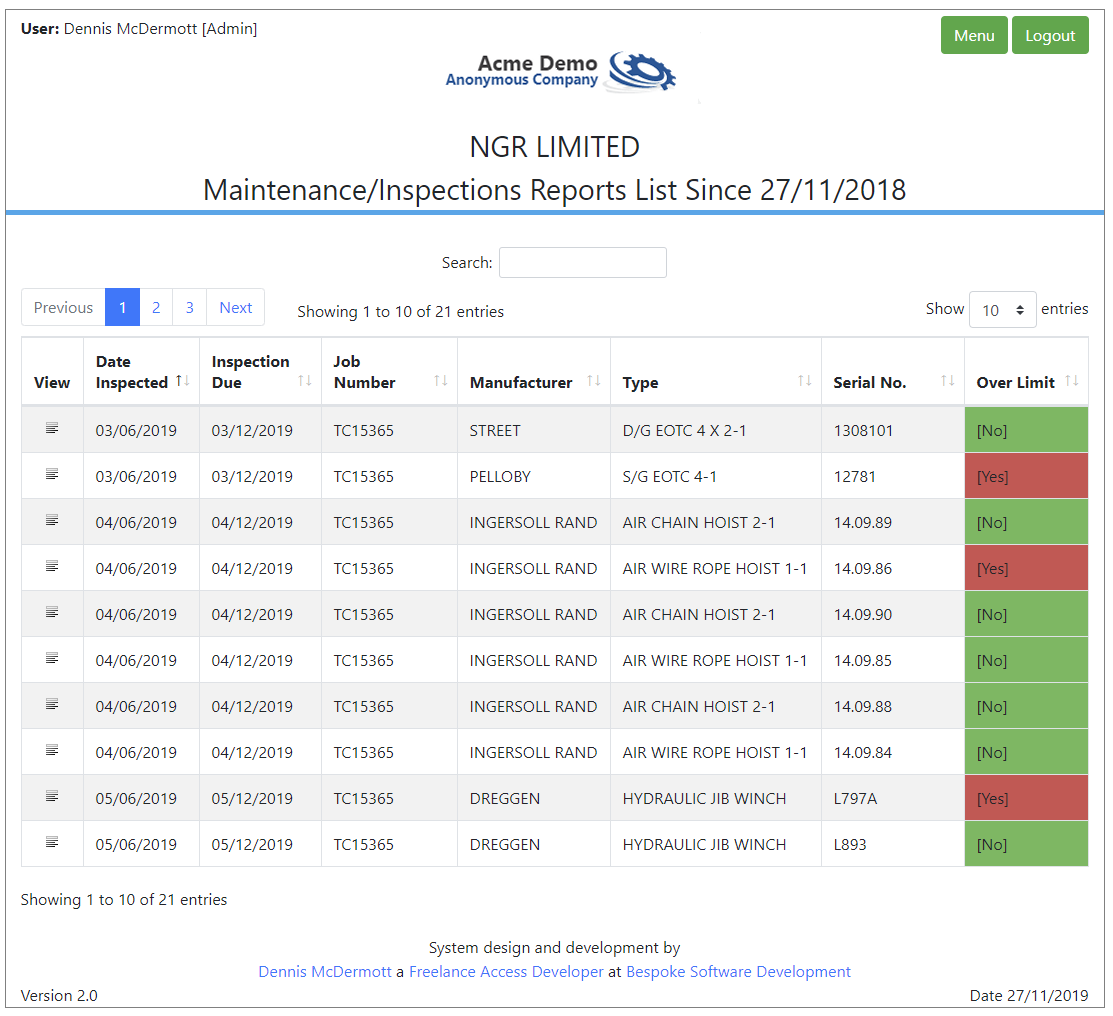Open view icon for serial L797A
1113x1016 pixels.
[52, 797]
